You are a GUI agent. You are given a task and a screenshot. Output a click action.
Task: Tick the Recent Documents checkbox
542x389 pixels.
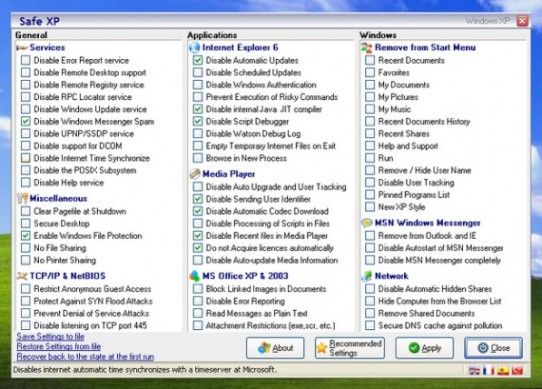click(370, 60)
